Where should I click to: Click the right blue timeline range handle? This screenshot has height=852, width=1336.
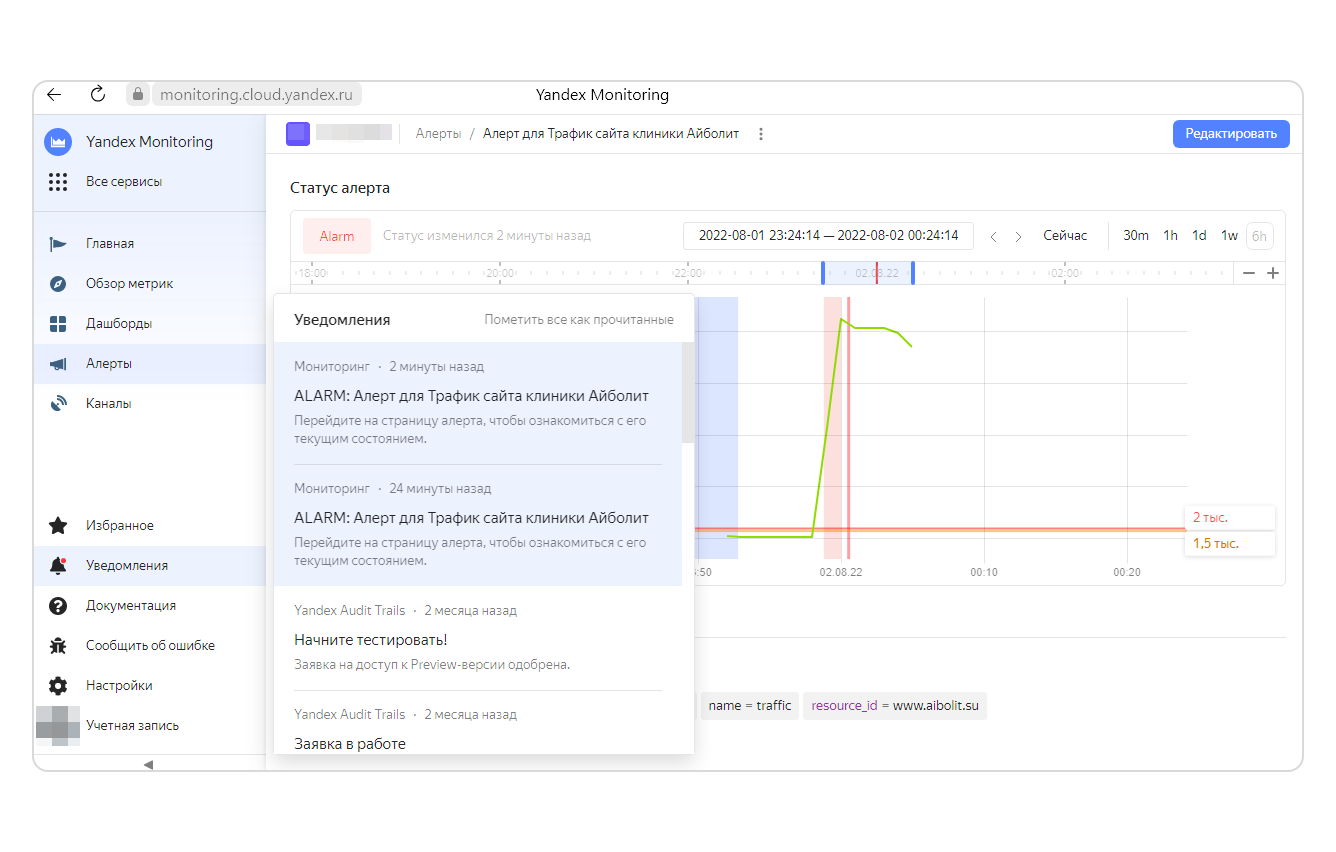click(913, 273)
